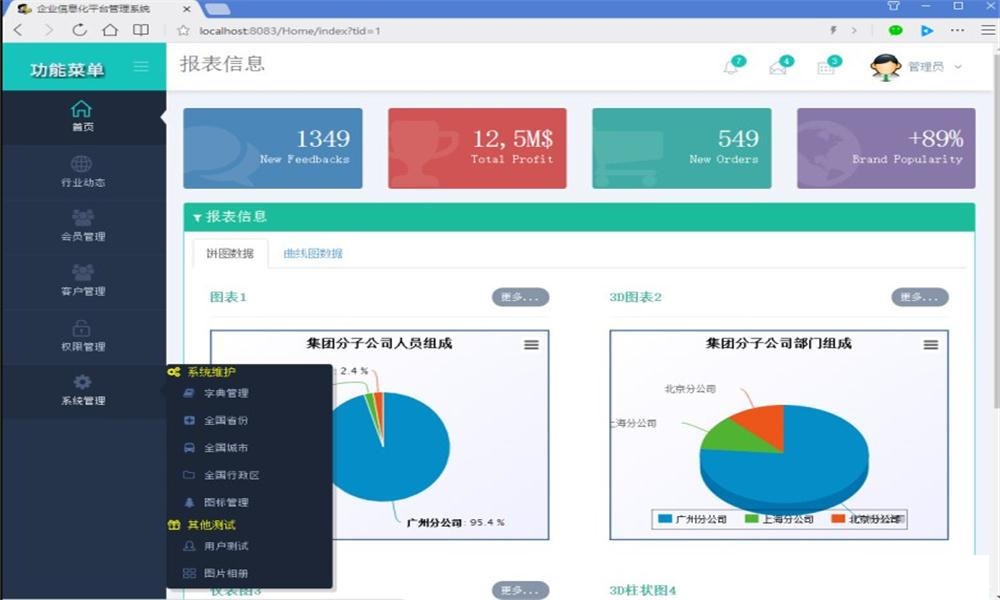Open the +89% Brand Popularity card
Image resolution: width=1000 pixels, height=600 pixels.
[886, 148]
